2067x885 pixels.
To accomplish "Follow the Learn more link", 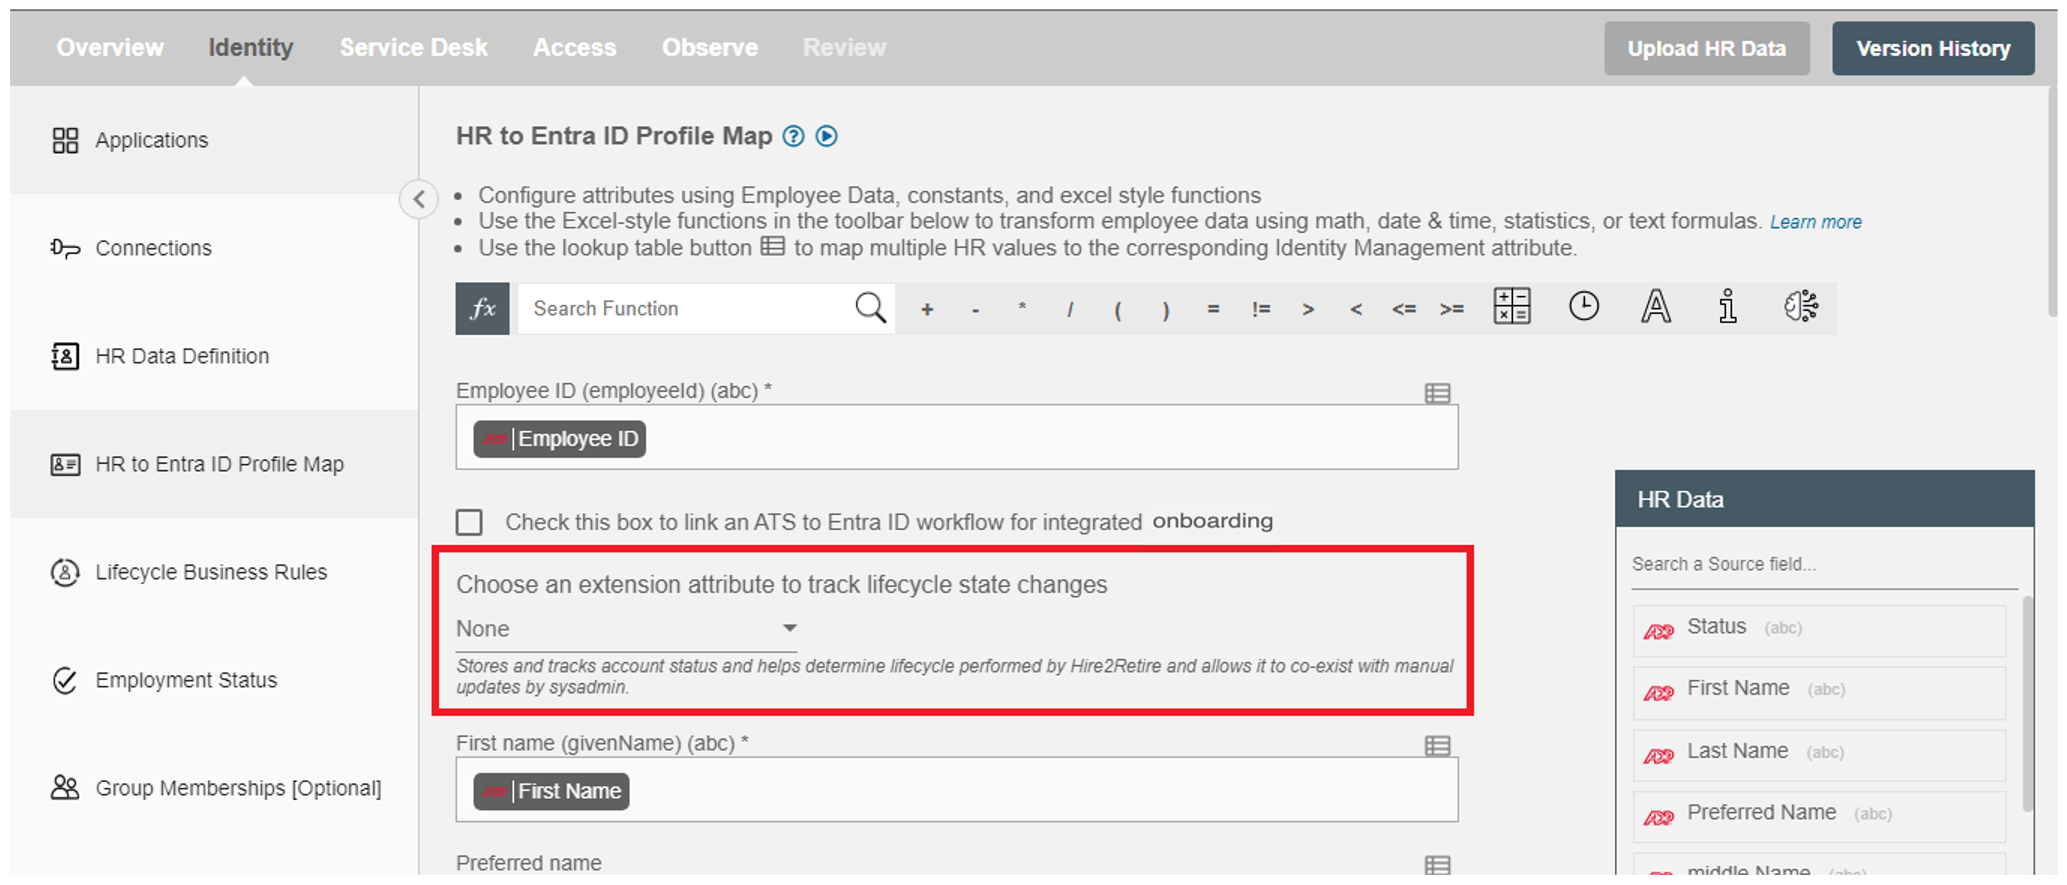I will [1816, 222].
